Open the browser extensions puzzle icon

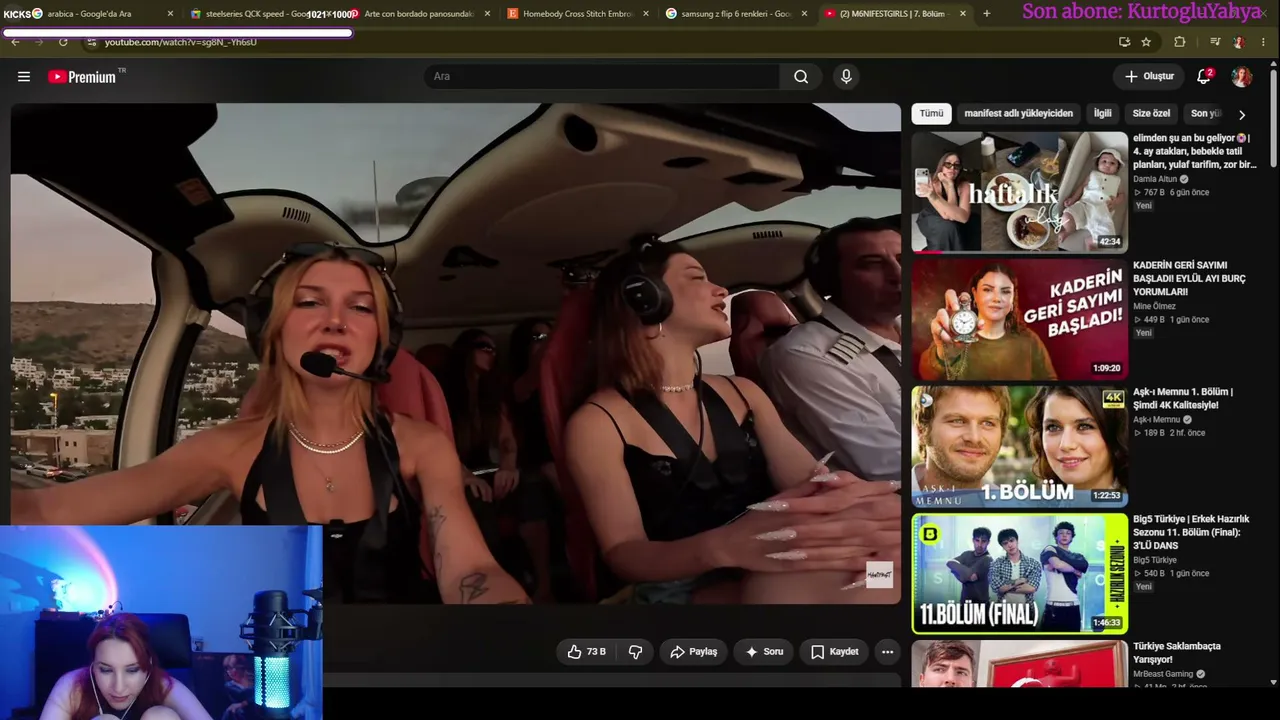pos(1180,42)
